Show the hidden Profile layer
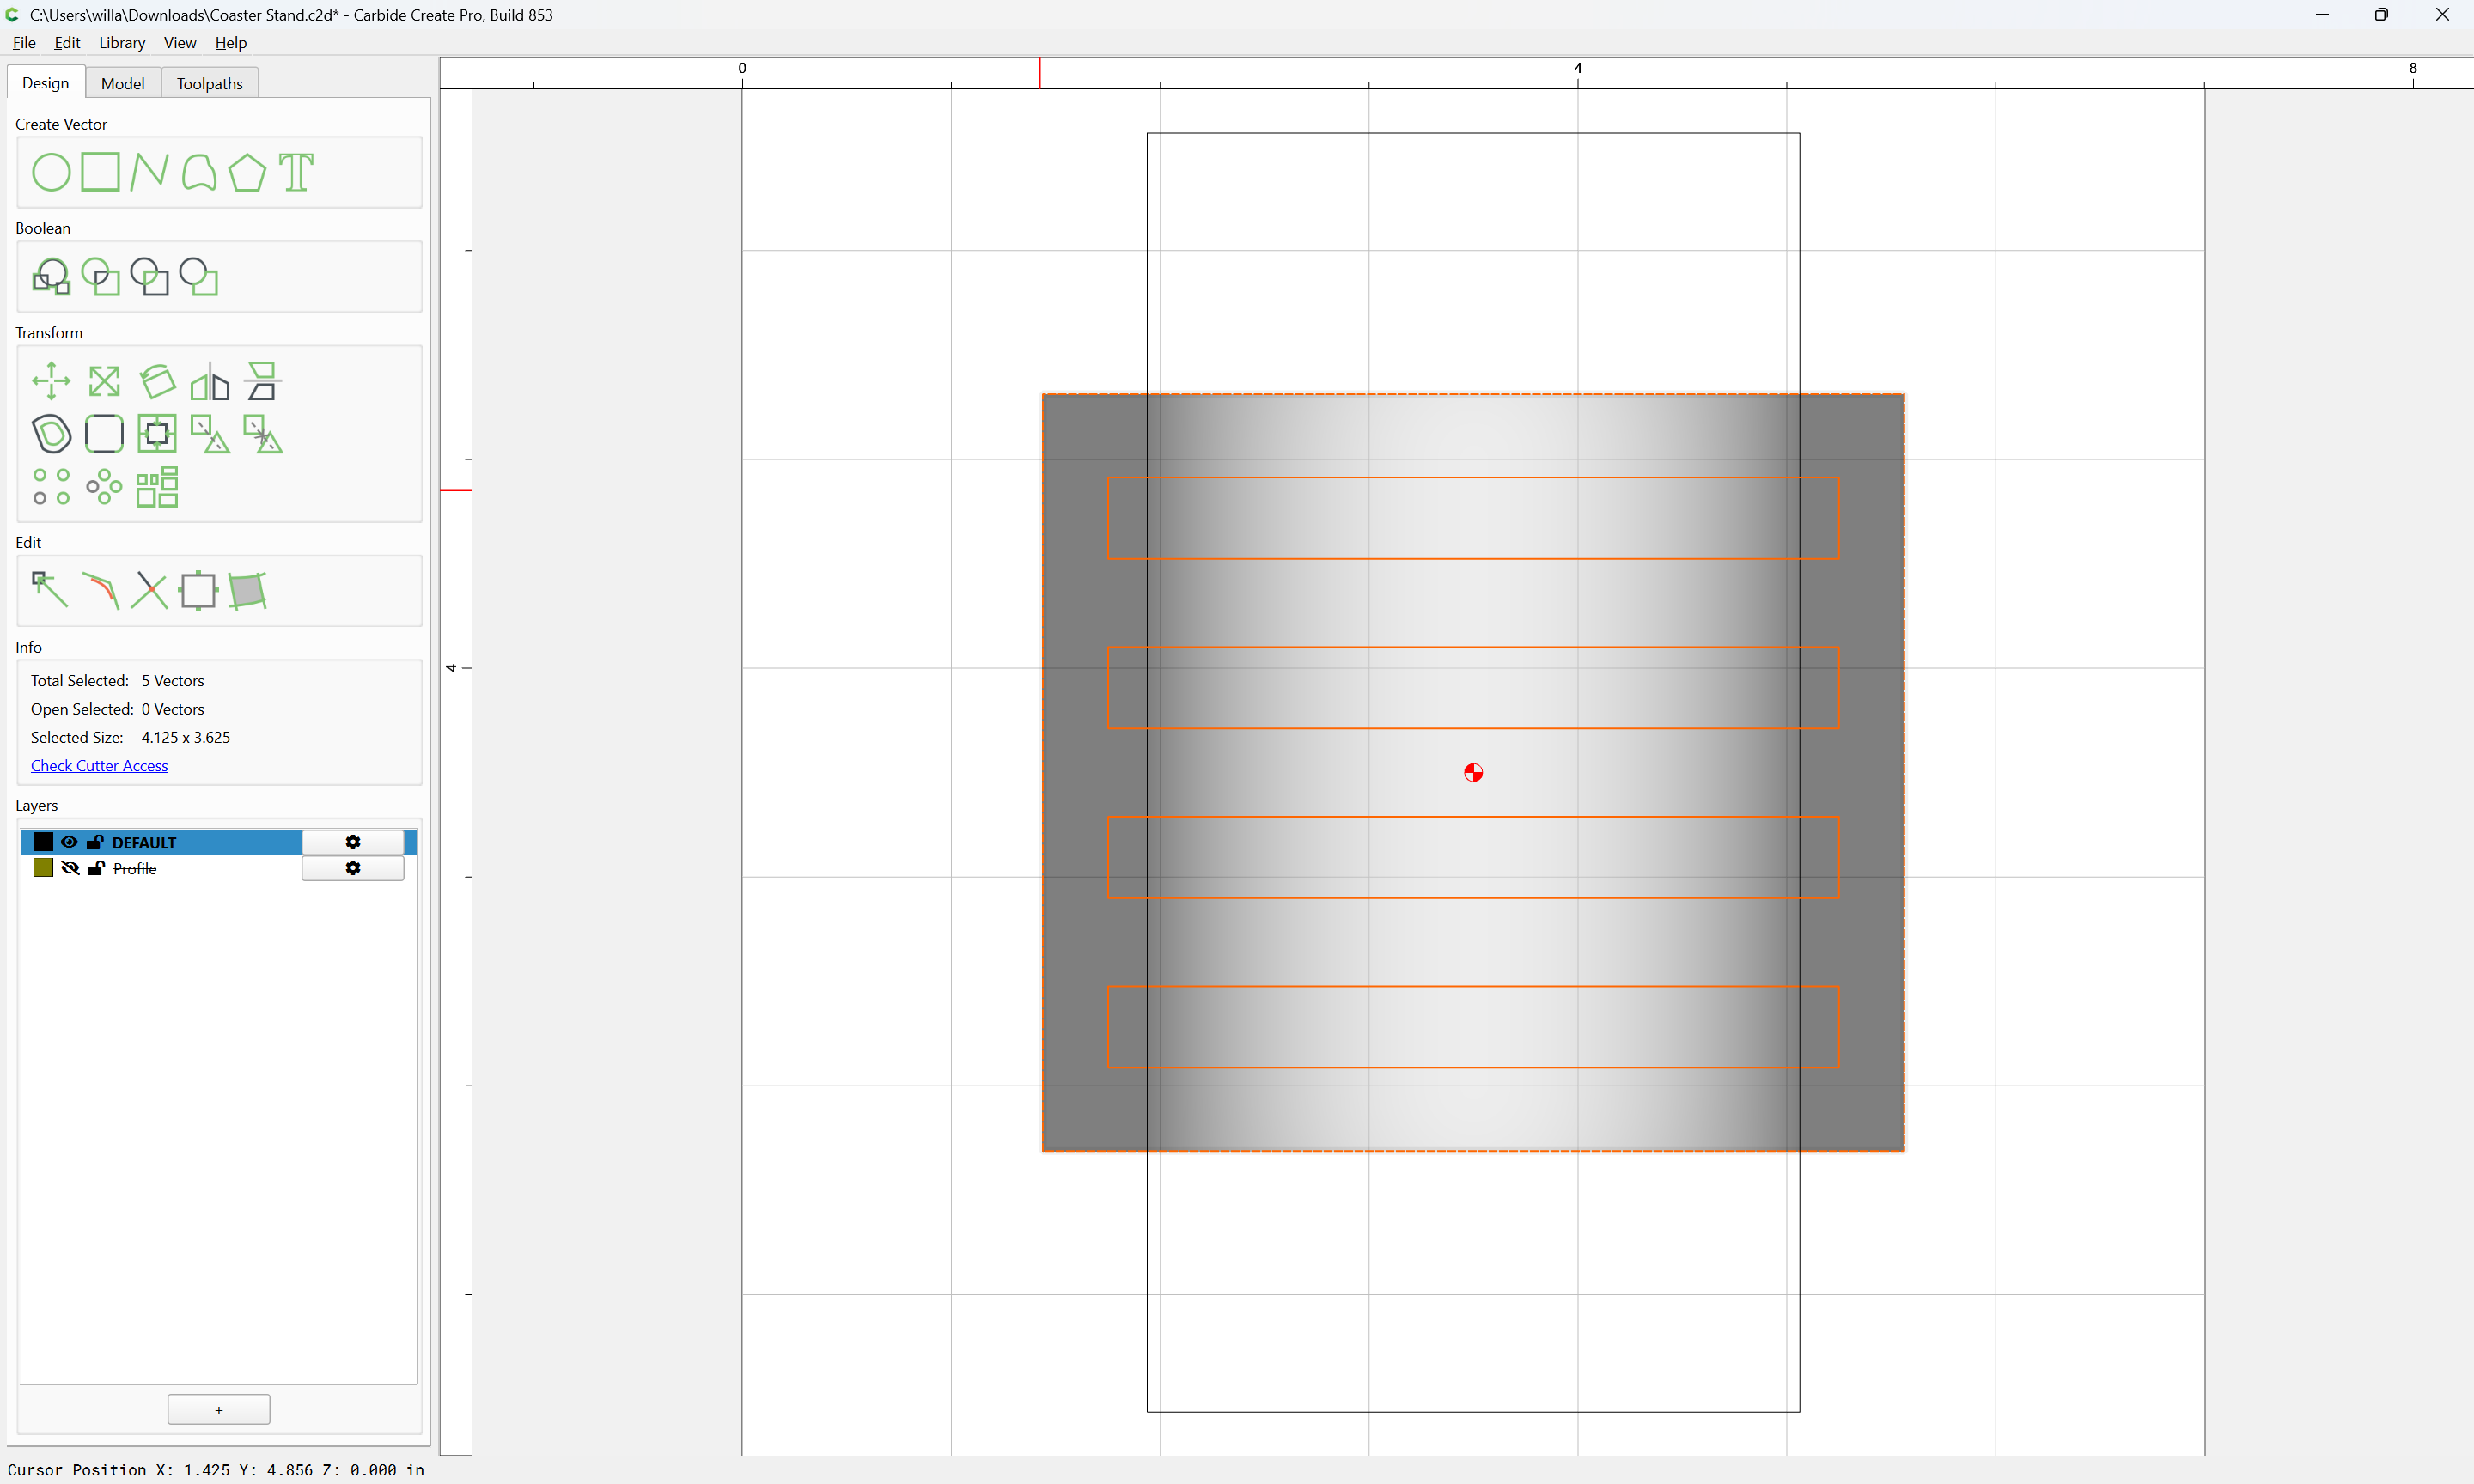Viewport: 2474px width, 1484px height. (x=69, y=868)
